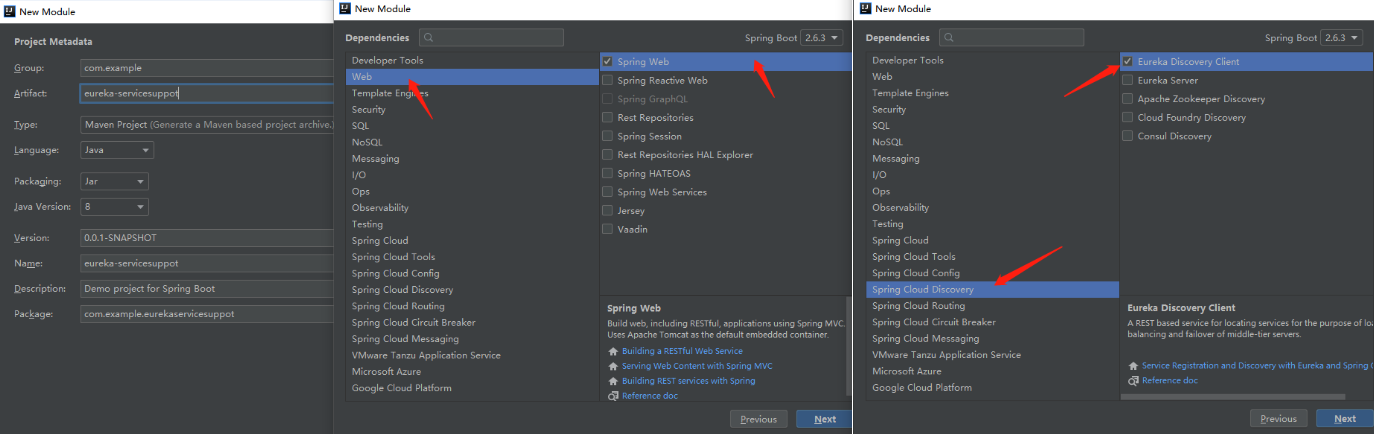The width and height of the screenshot is (1374, 434).
Task: Enable Spring HATEOAS dependency
Action: click(x=608, y=174)
